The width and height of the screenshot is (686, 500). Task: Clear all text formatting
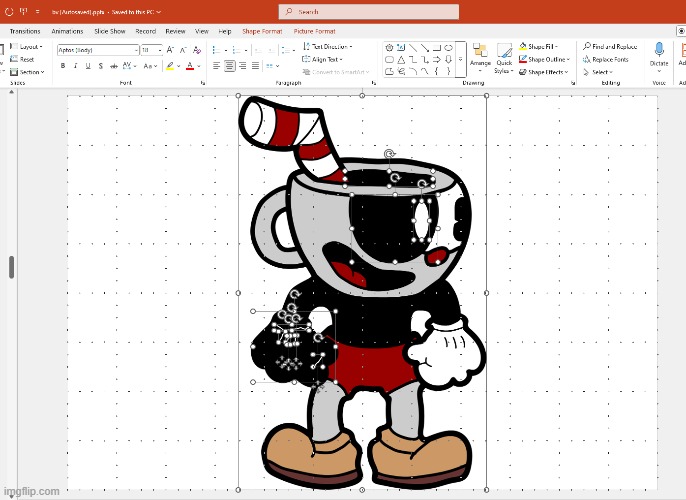tap(197, 50)
